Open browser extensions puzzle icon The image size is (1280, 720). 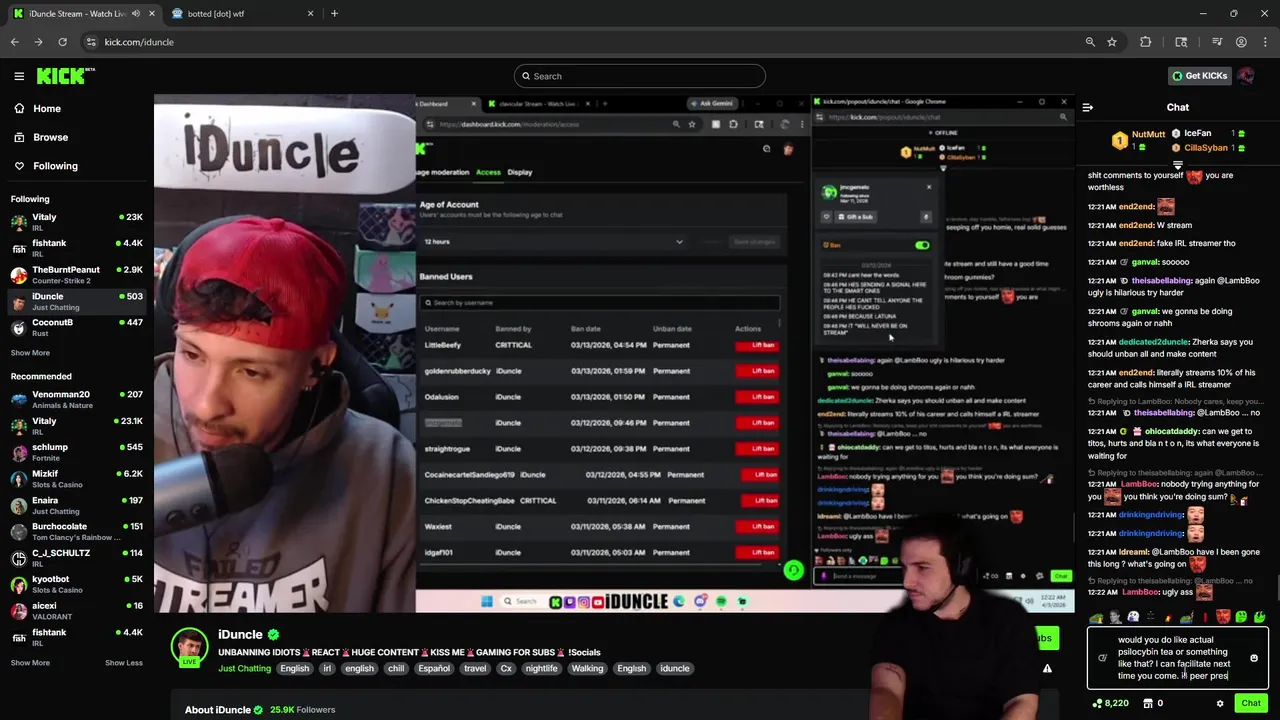[x=1146, y=42]
